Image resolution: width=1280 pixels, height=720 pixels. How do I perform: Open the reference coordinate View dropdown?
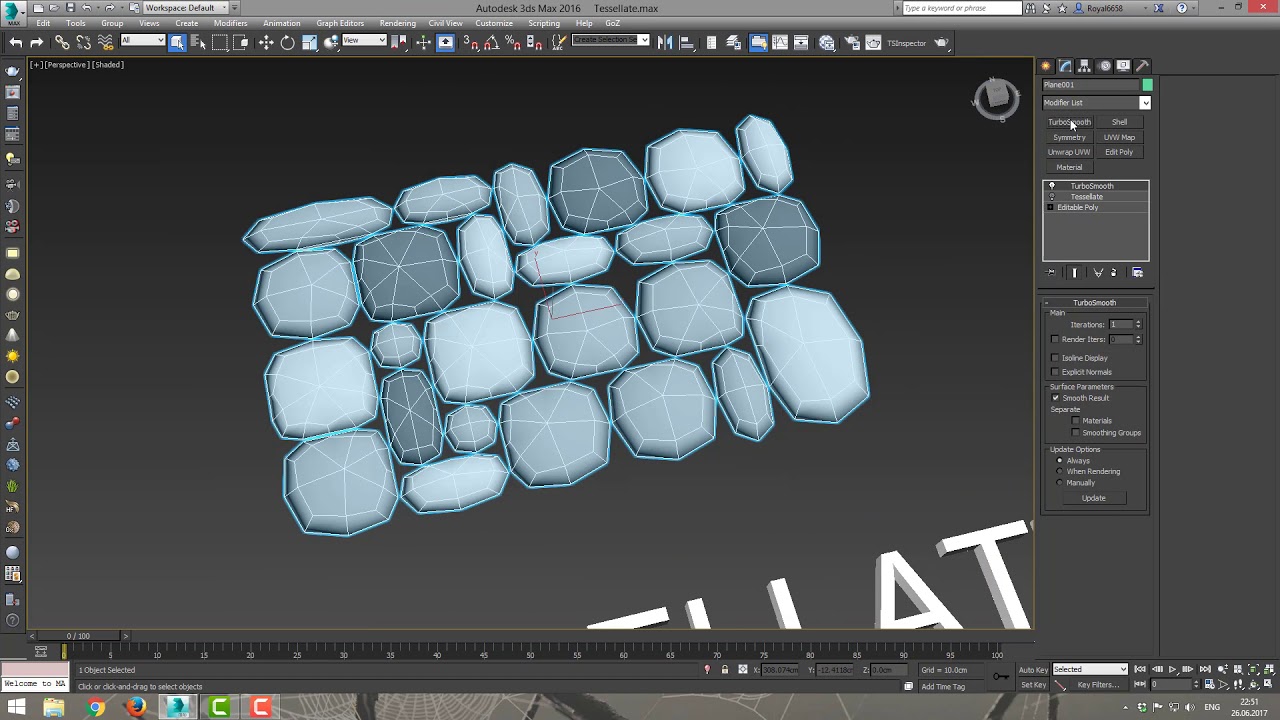pos(364,40)
